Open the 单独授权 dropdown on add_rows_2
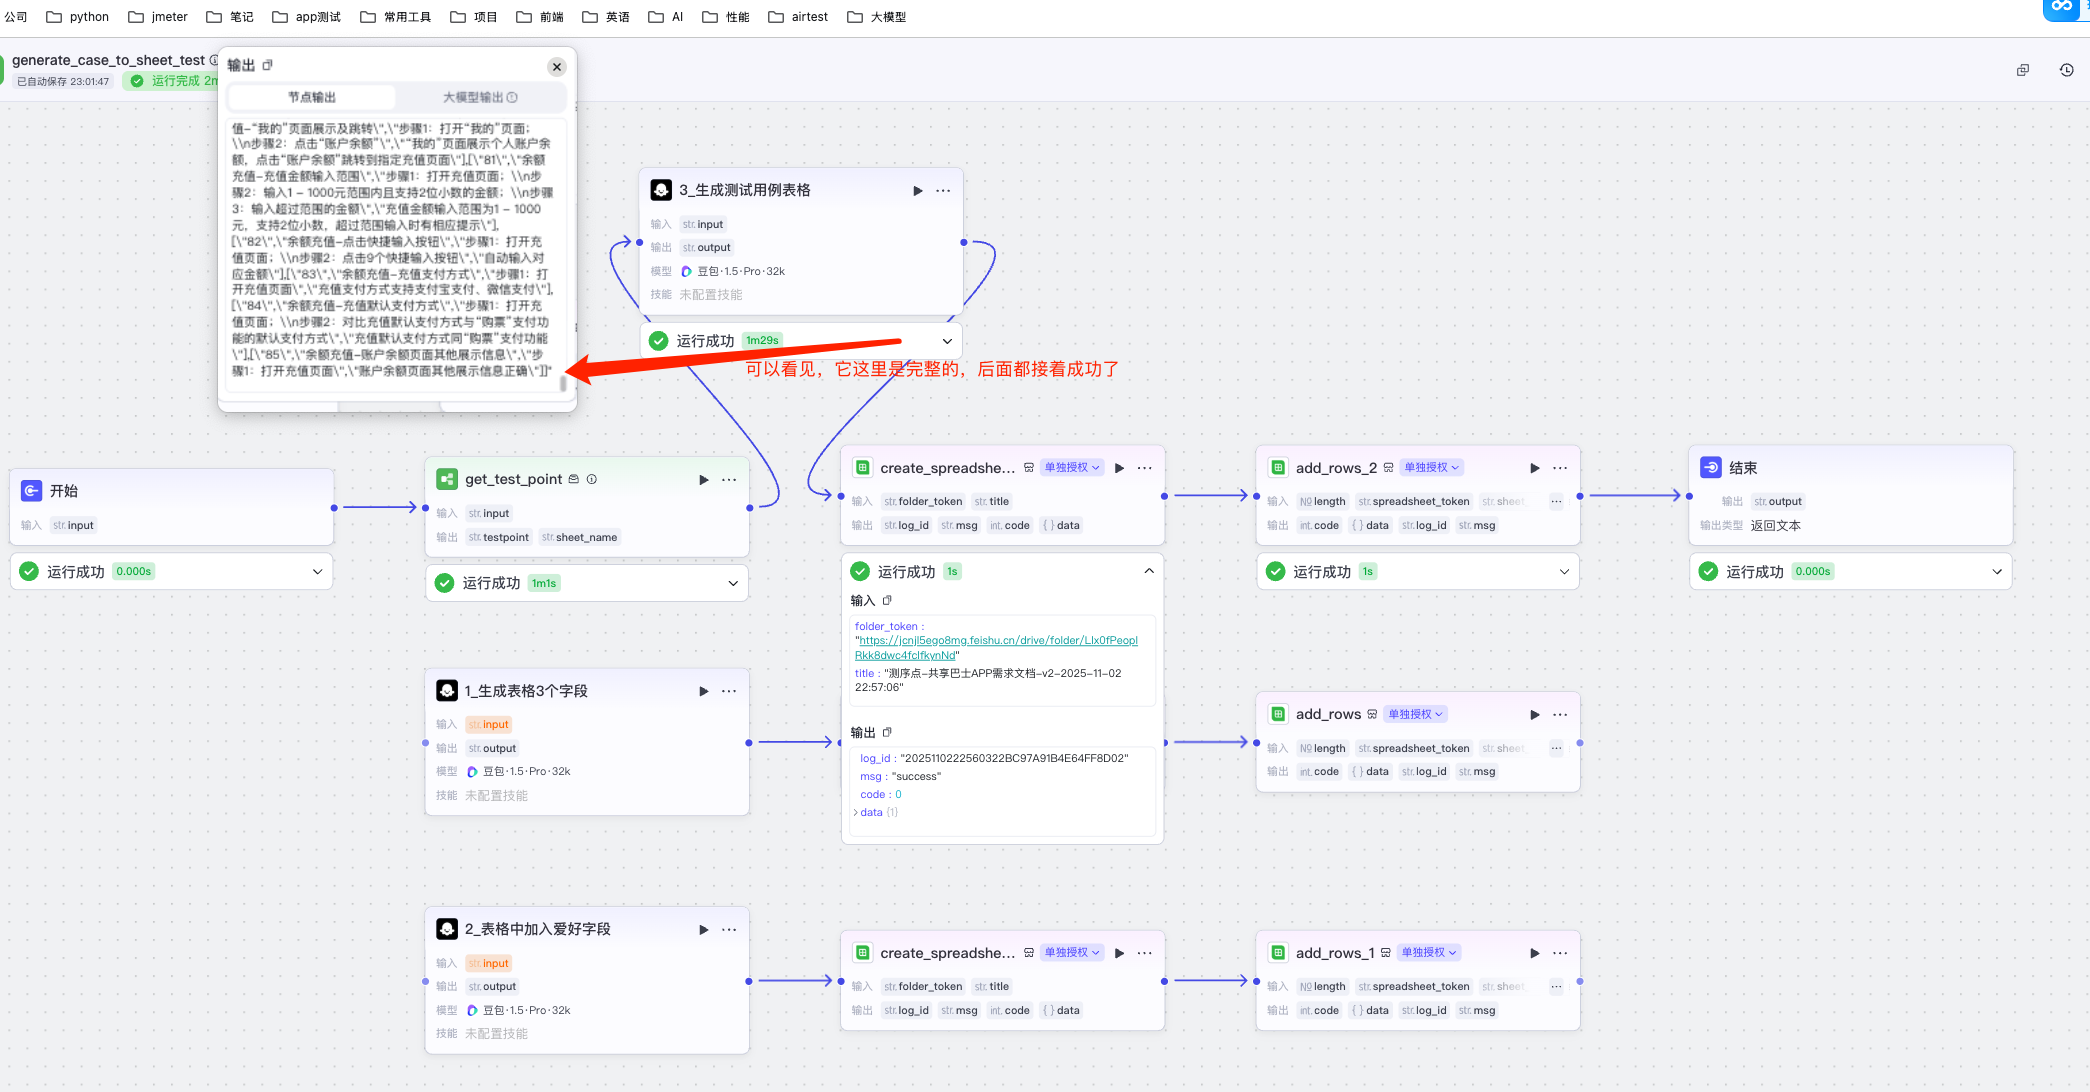2090x1092 pixels. 1431,467
